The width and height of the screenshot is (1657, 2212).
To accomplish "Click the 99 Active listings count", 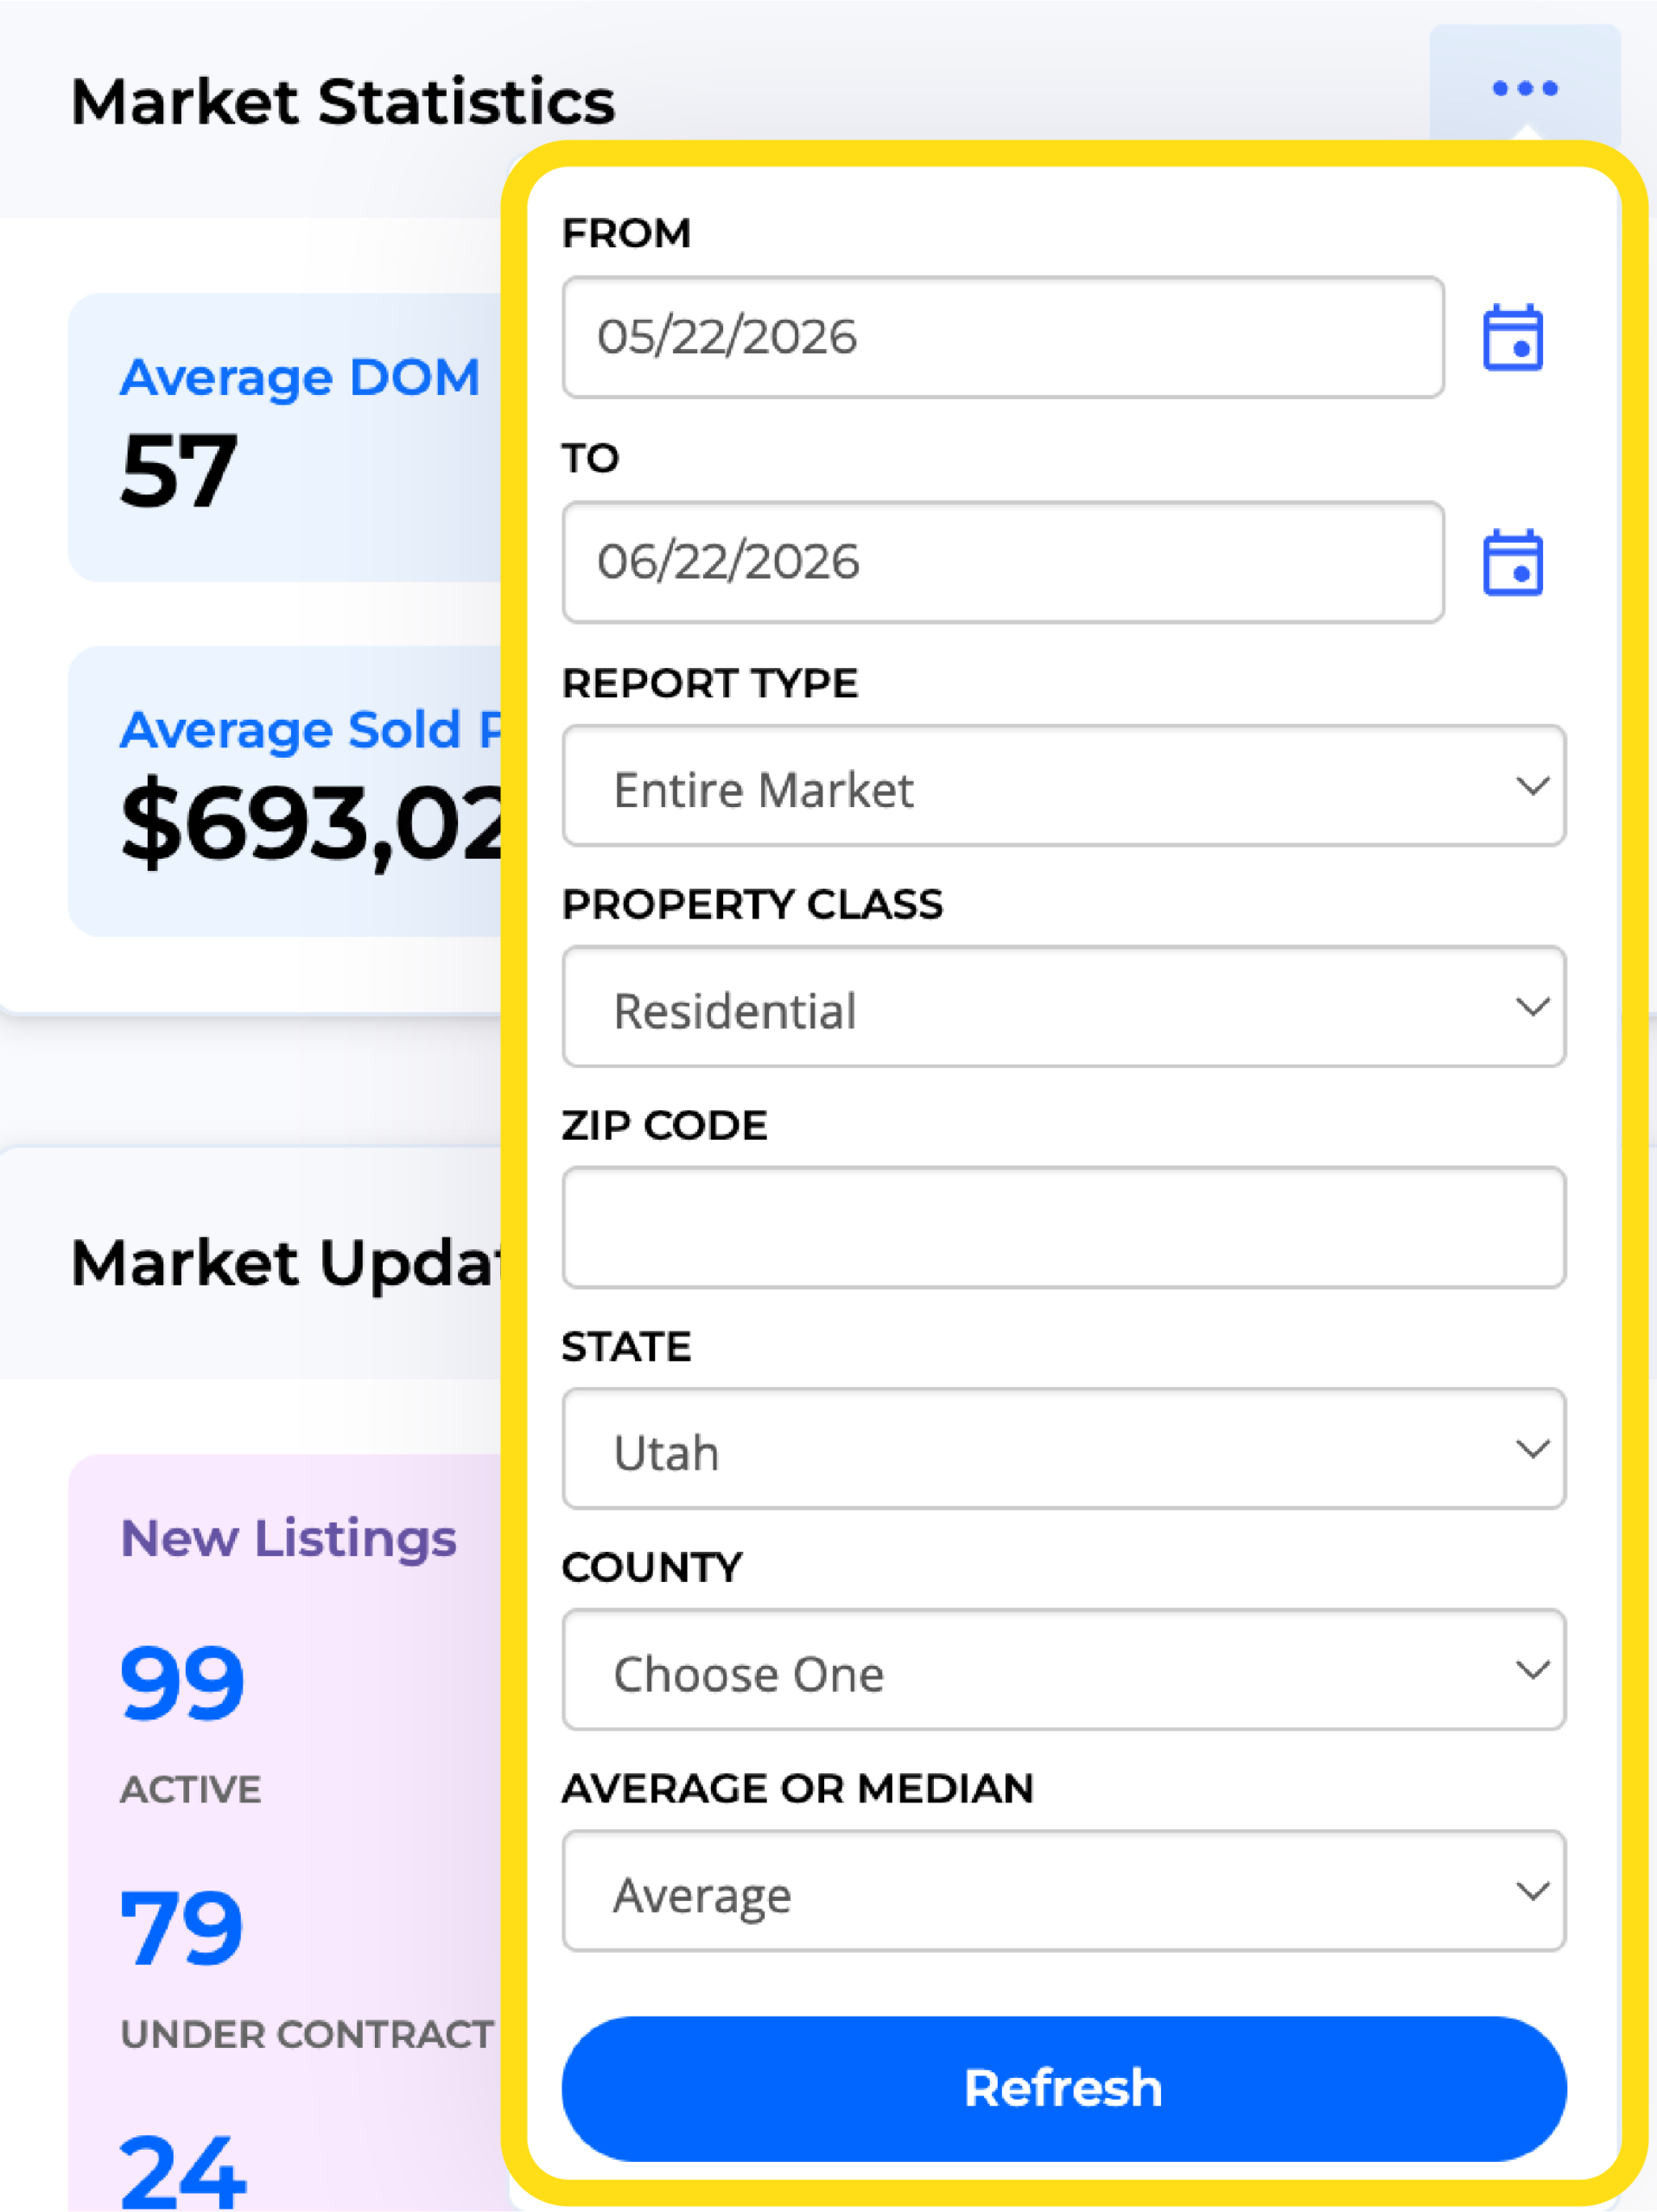I will (x=182, y=1684).
